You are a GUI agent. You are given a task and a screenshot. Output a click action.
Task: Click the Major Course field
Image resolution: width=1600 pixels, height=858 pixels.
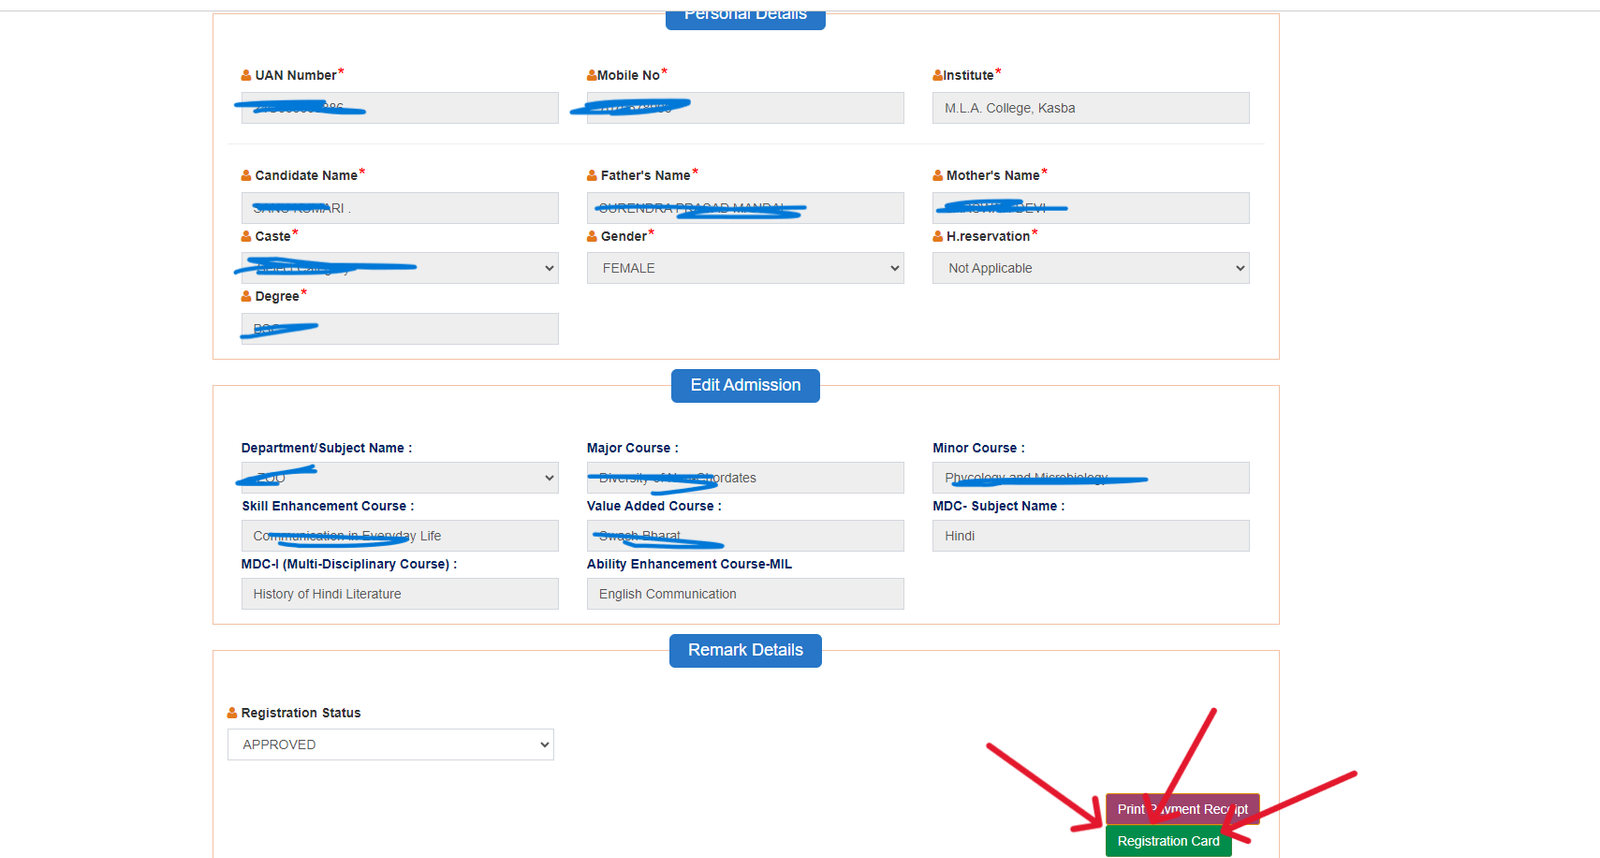(x=745, y=478)
